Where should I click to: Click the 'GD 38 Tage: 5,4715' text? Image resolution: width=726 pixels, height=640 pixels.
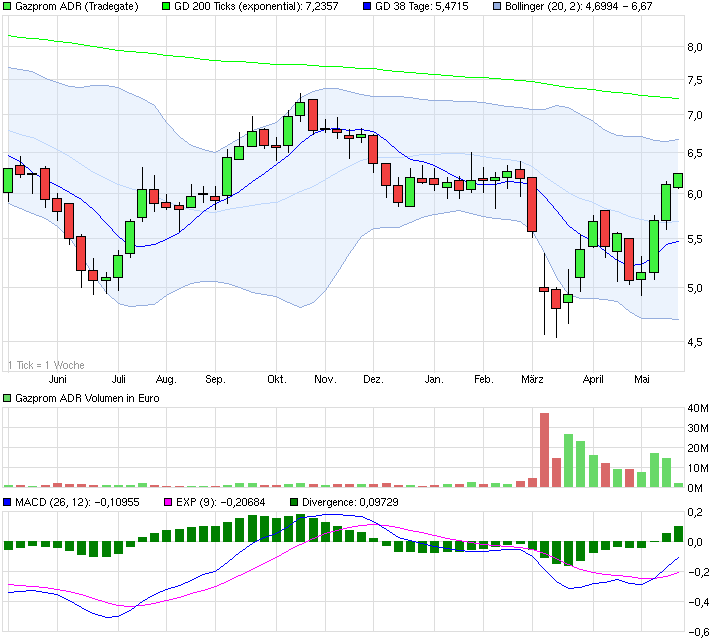point(422,6)
